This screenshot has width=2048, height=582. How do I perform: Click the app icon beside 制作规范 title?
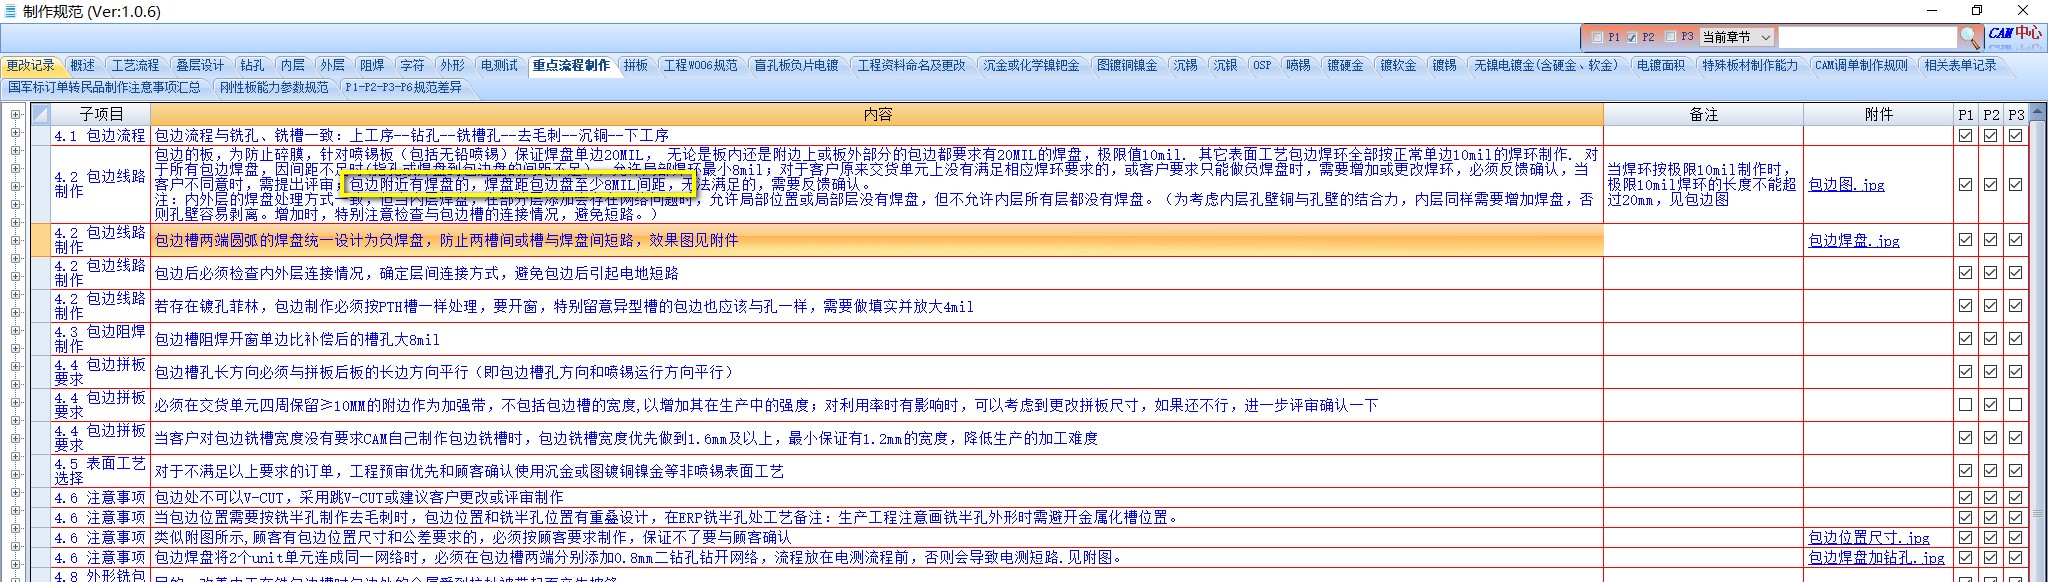(x=10, y=11)
